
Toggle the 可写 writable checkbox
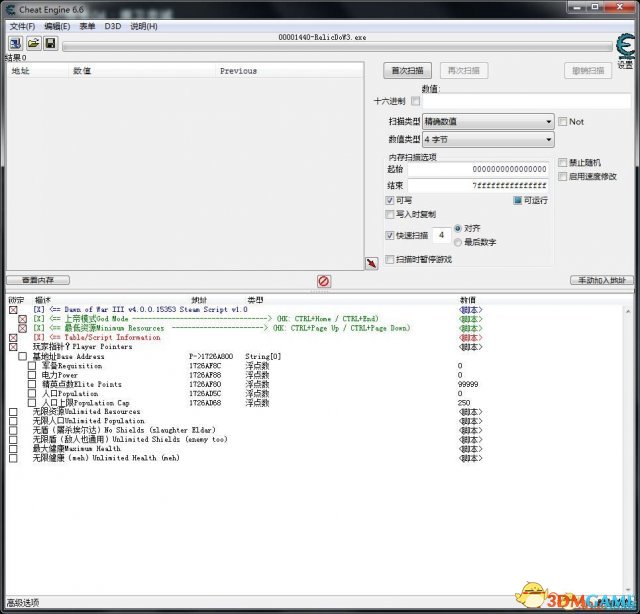[390, 200]
